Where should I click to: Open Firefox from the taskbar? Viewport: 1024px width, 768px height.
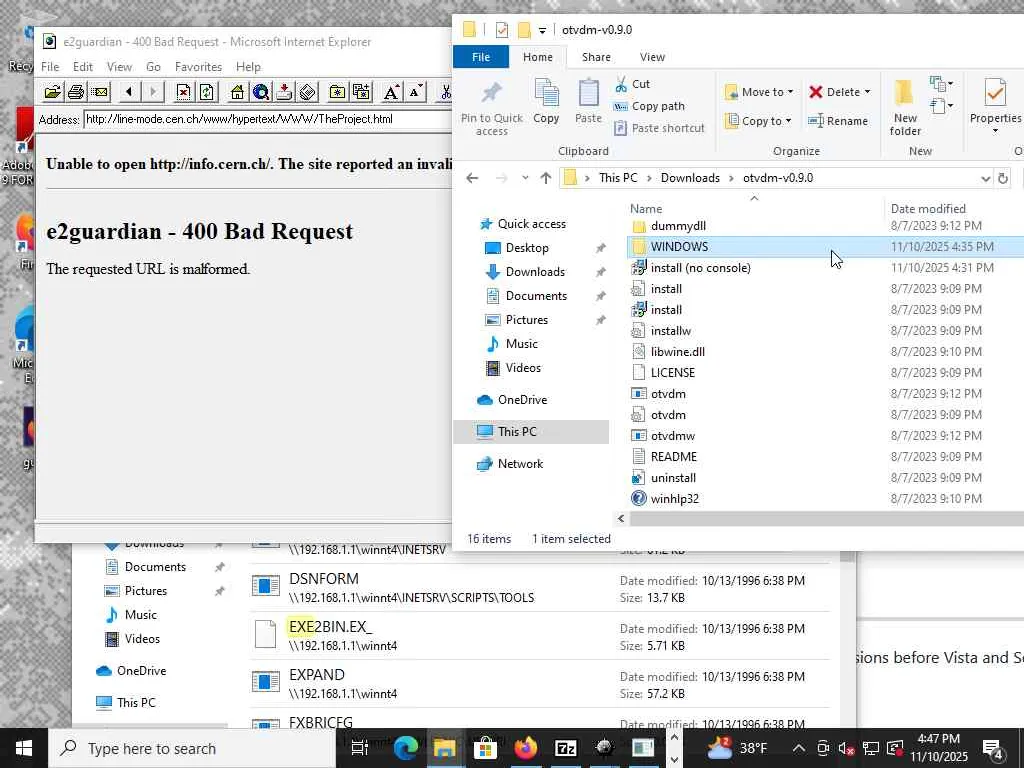(525, 748)
